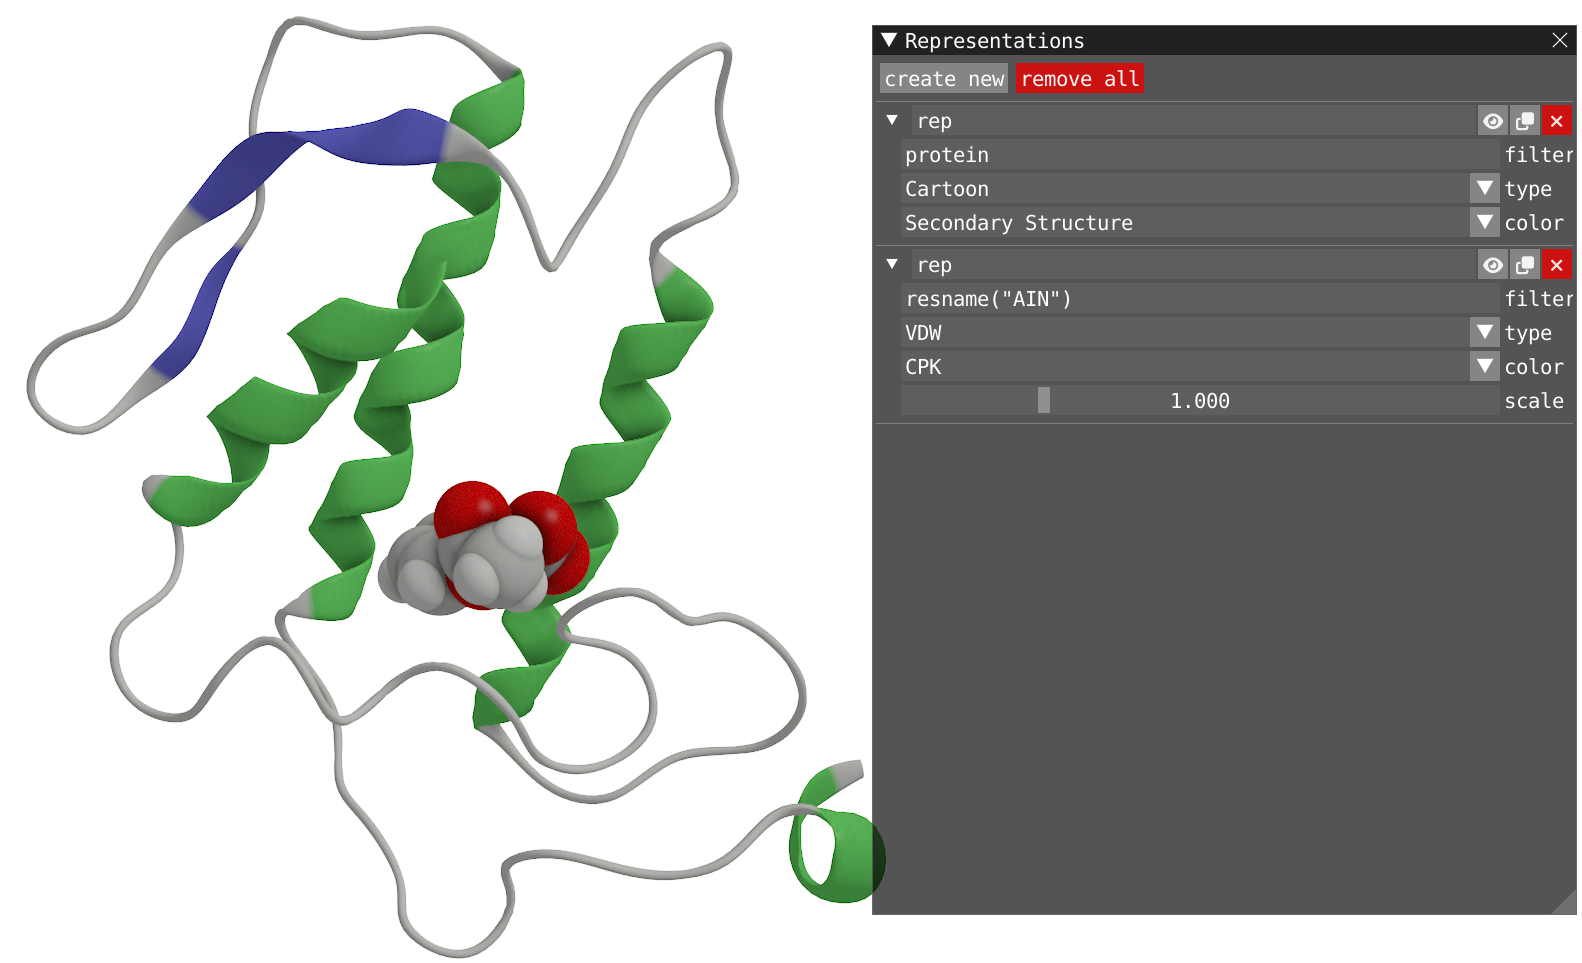
Task: Open the CPK color dropdown
Action: (x=1484, y=367)
